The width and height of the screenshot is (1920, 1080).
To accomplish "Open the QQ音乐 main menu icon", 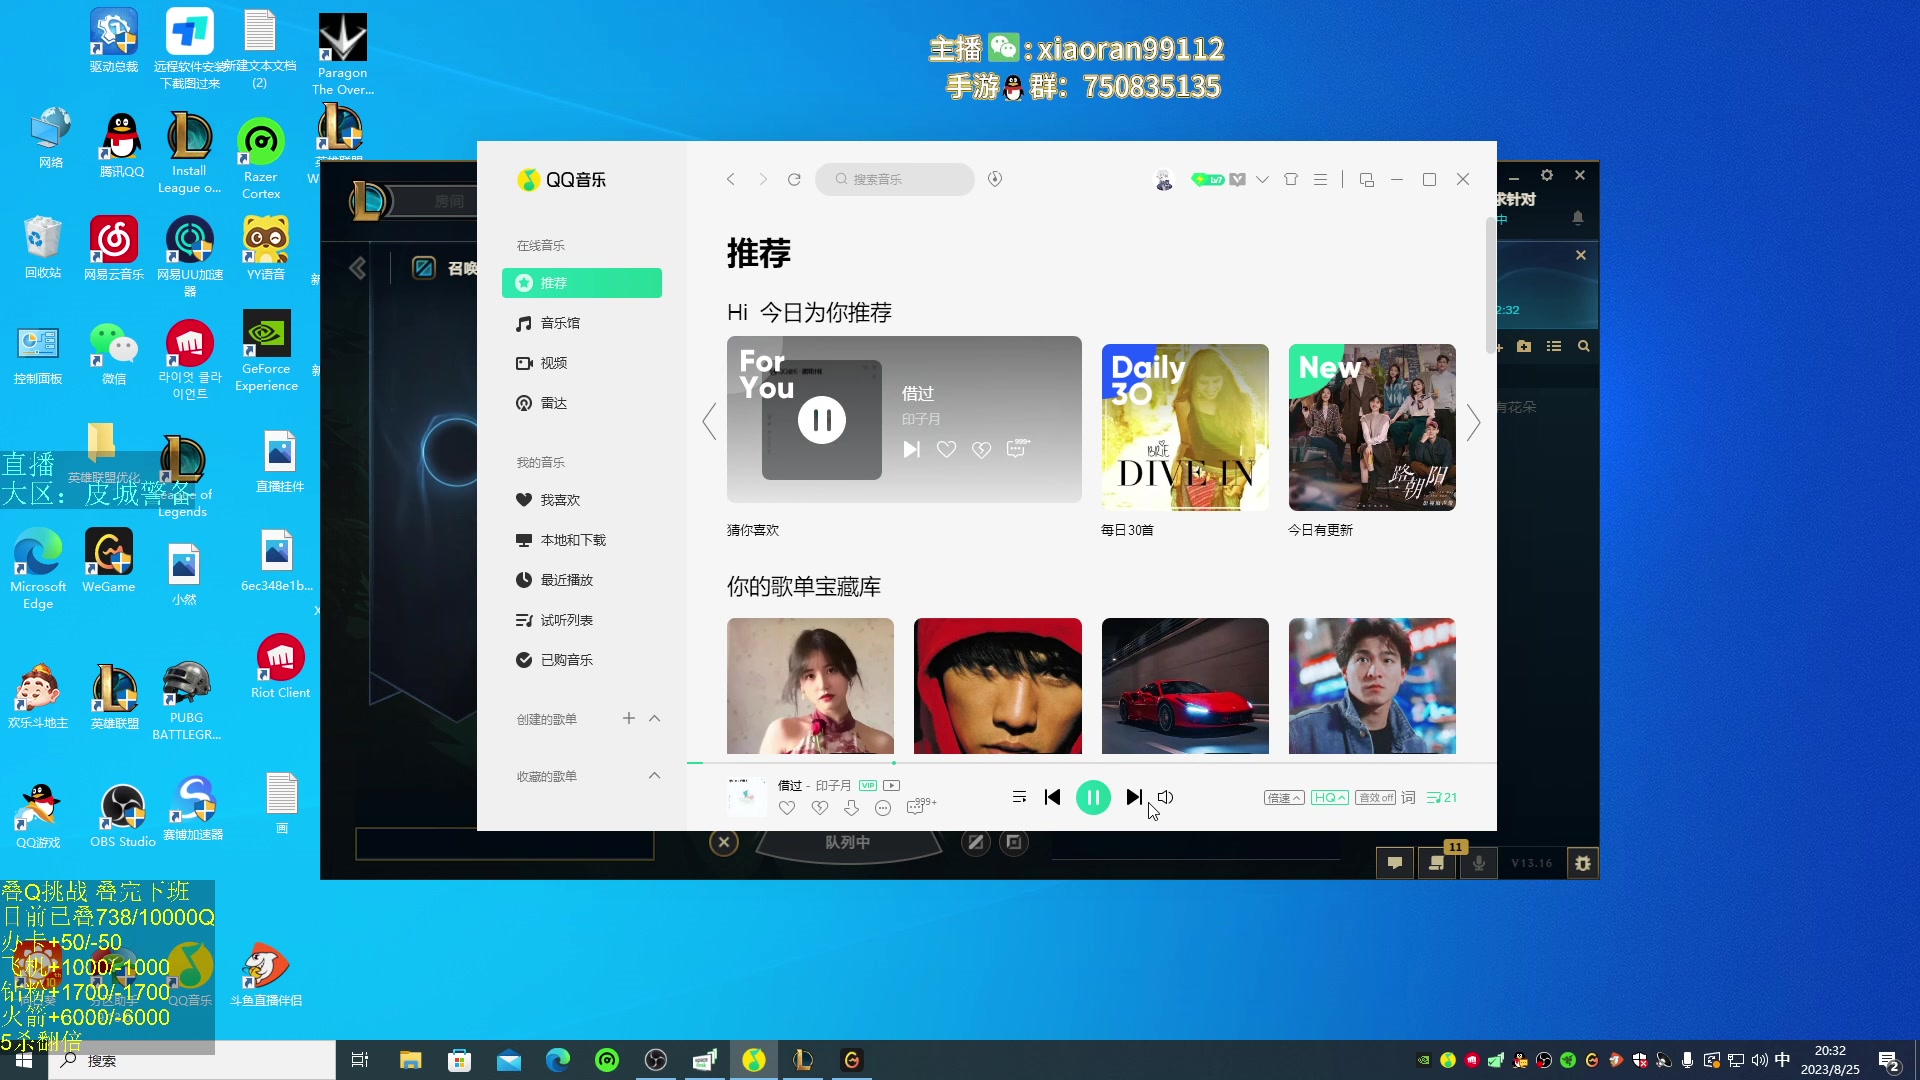I will click(1321, 180).
